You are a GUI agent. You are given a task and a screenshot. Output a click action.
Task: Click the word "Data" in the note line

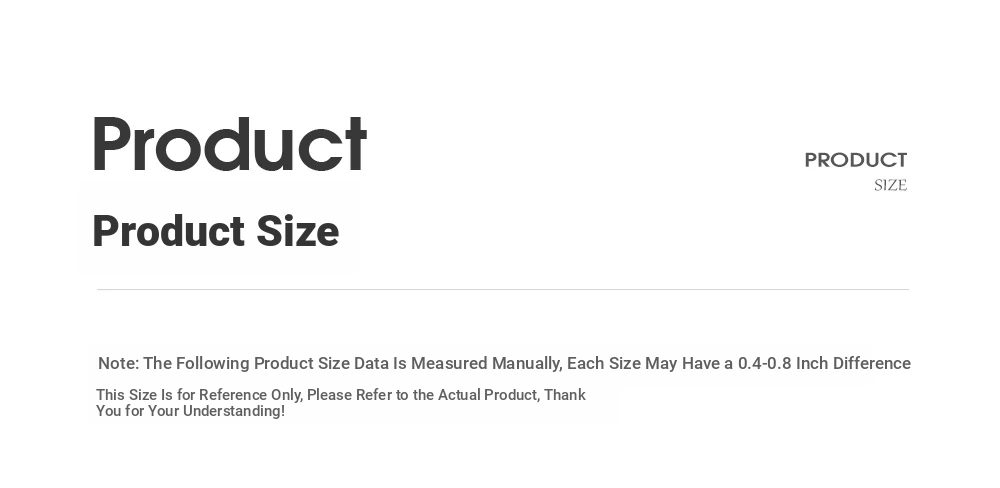click(x=371, y=364)
